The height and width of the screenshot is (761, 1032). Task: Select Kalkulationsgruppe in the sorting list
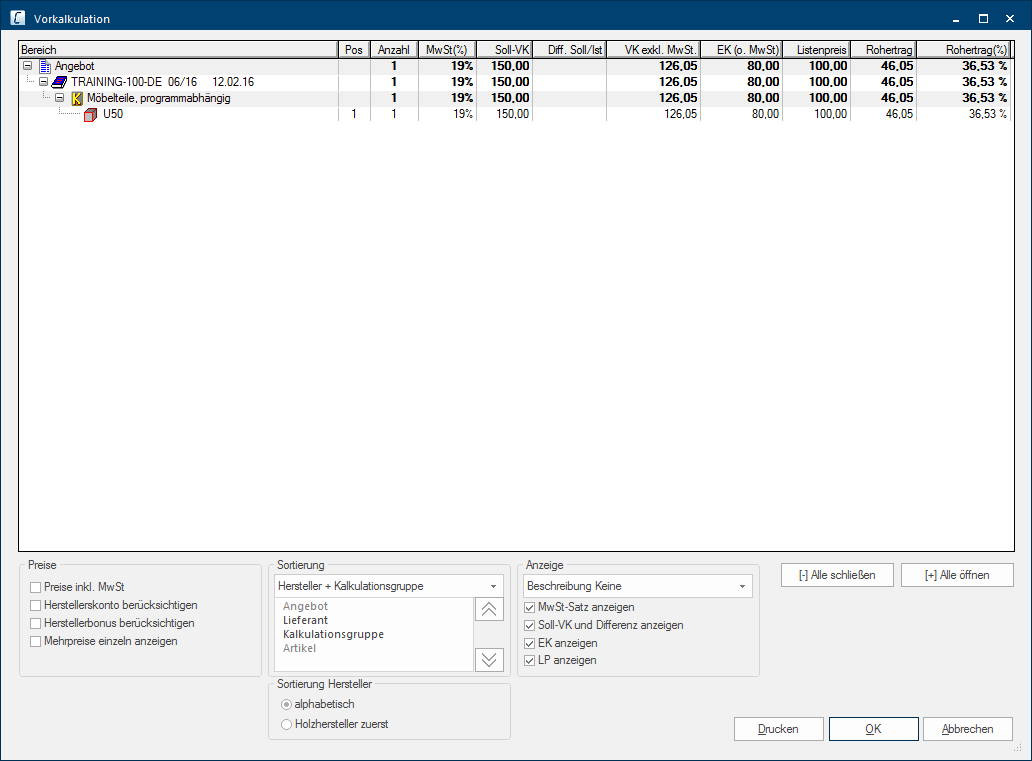[x=333, y=634]
